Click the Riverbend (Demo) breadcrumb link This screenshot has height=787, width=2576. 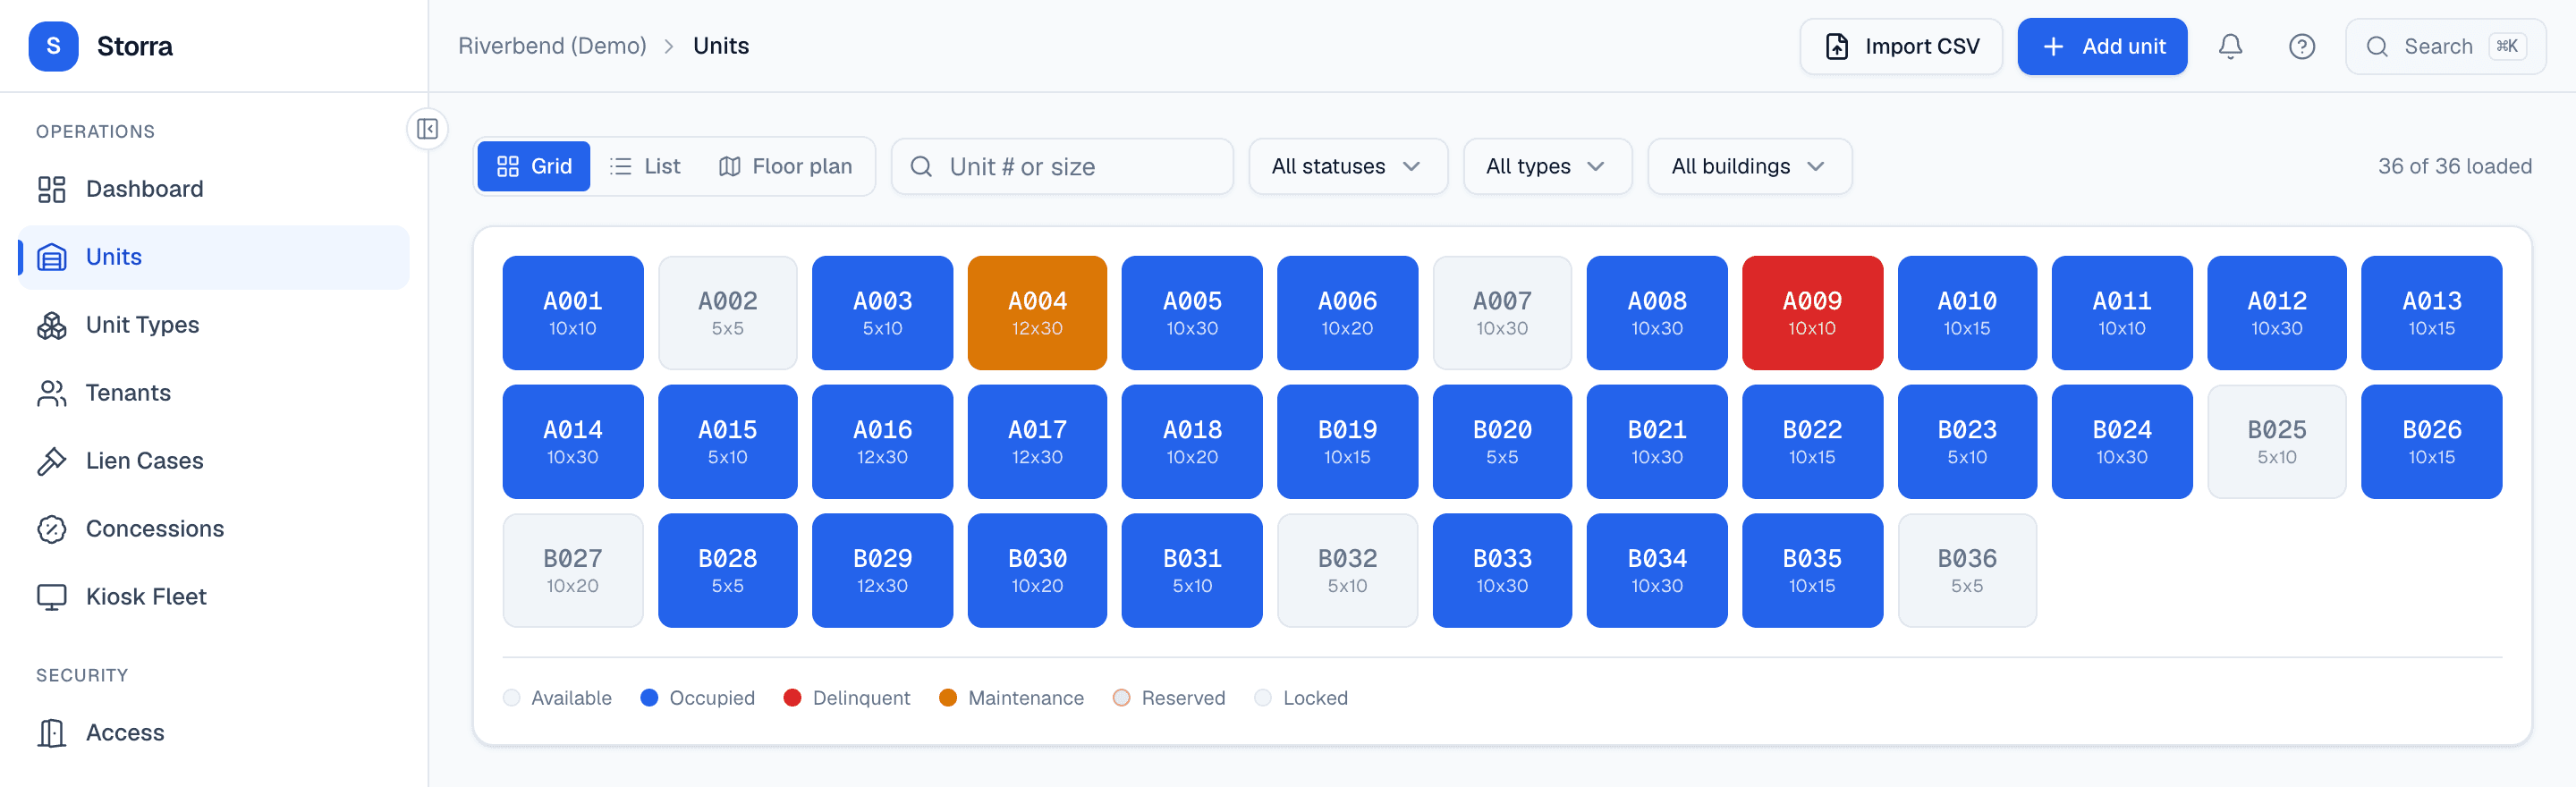(552, 46)
